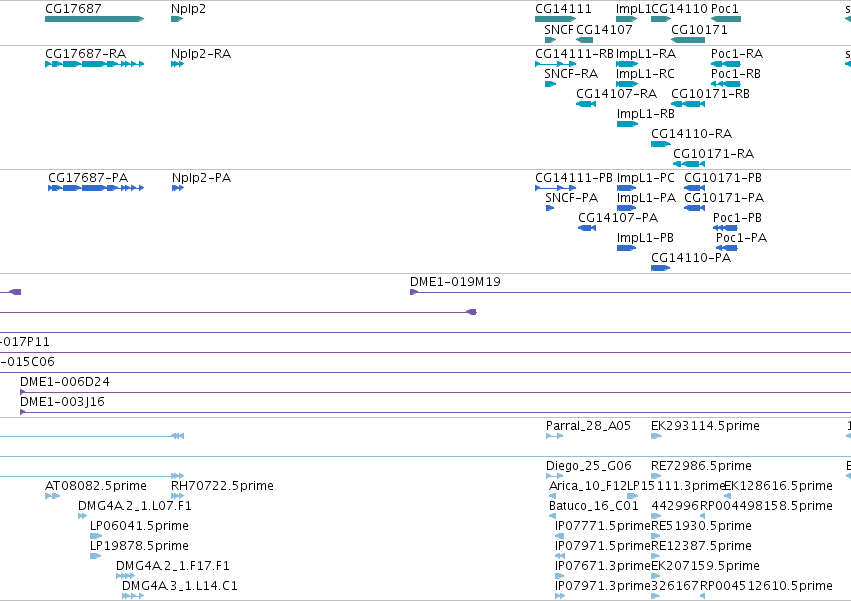The width and height of the screenshot is (851, 601).
Task: Select the Poc1-RB transcript label
Action: click(736, 74)
